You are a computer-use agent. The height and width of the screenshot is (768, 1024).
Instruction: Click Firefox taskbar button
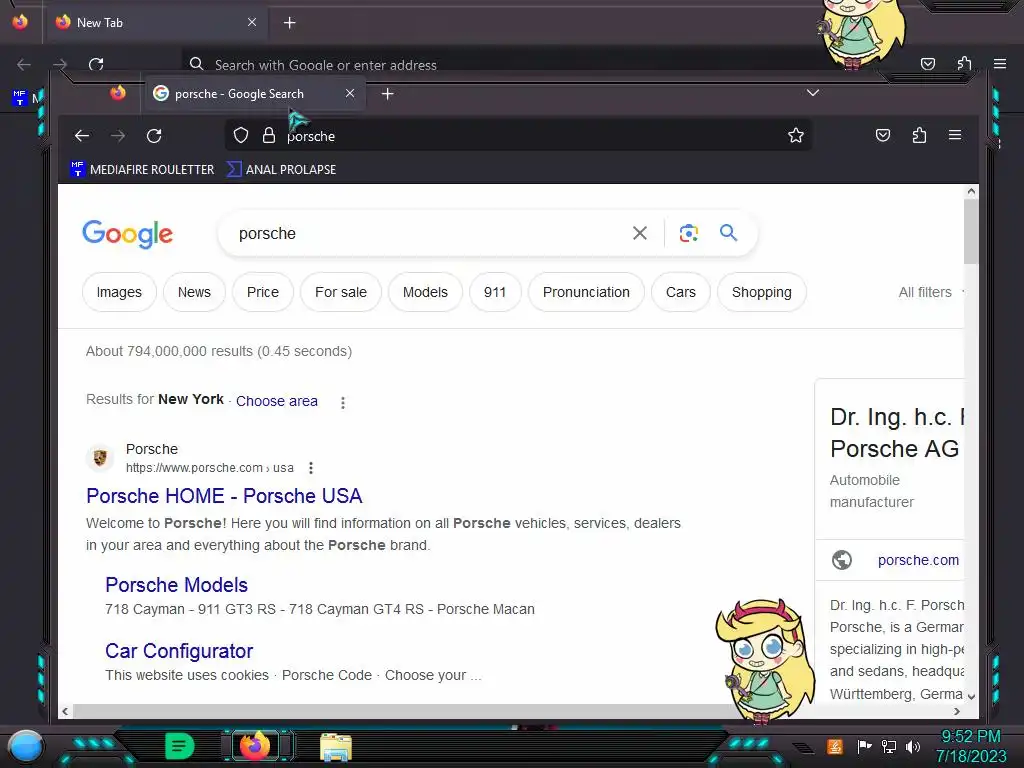[255, 746]
